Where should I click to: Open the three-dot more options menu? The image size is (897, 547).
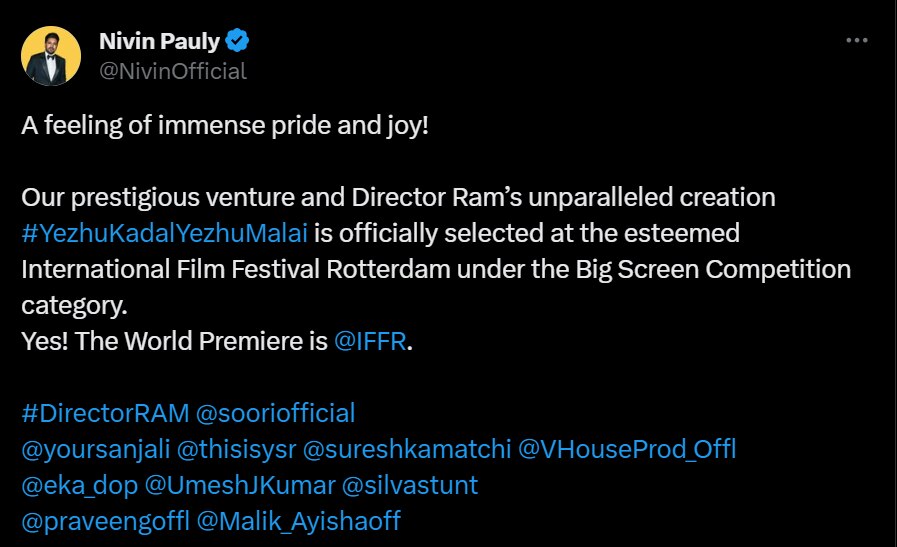click(857, 41)
